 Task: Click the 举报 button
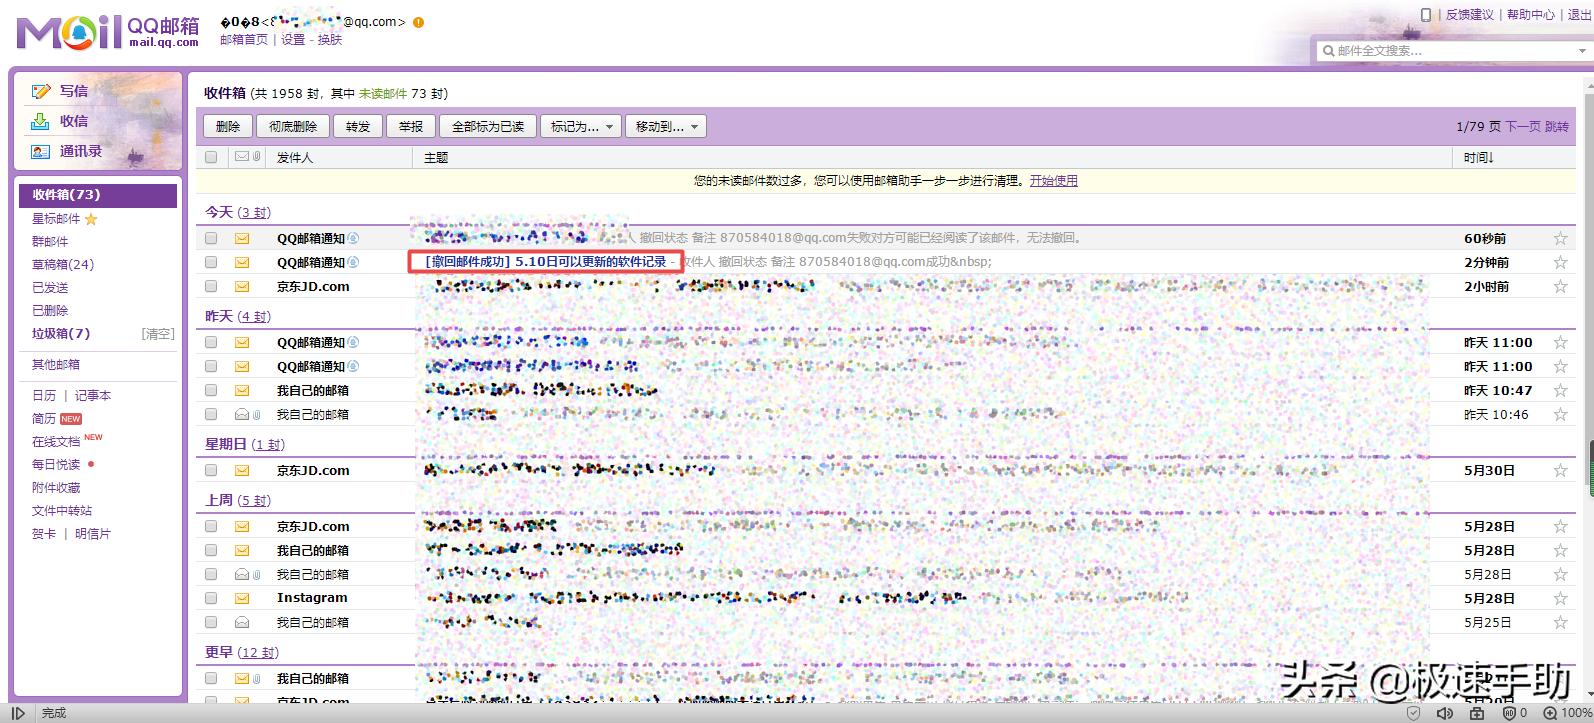pyautogui.click(x=411, y=126)
